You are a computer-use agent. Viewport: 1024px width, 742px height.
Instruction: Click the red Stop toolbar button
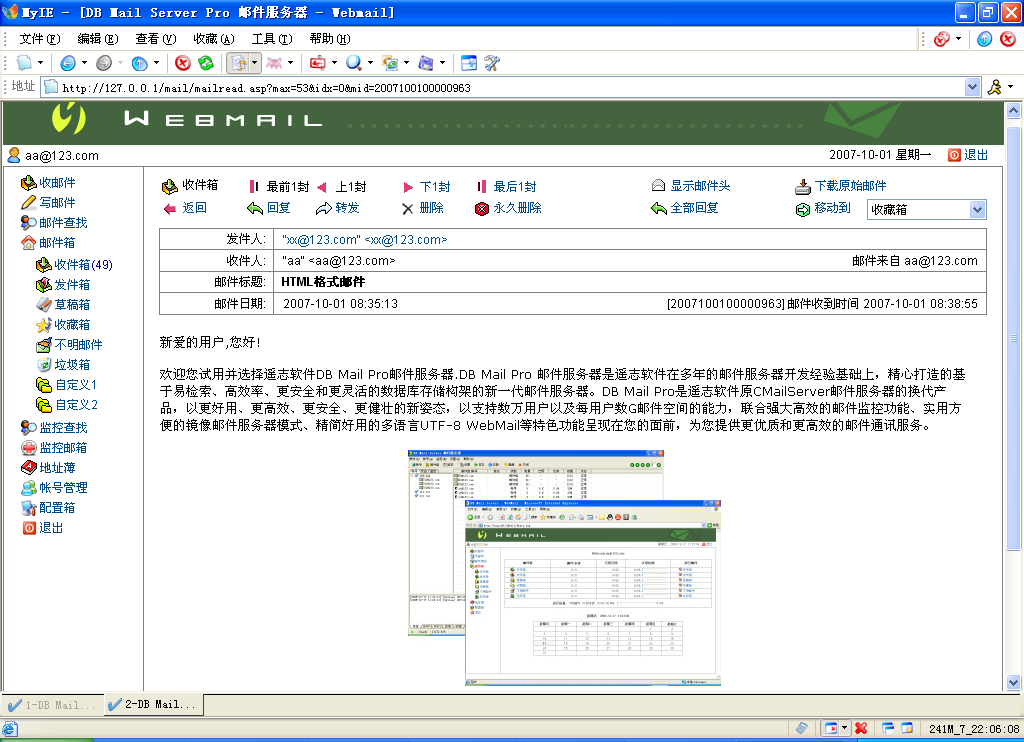tap(183, 63)
